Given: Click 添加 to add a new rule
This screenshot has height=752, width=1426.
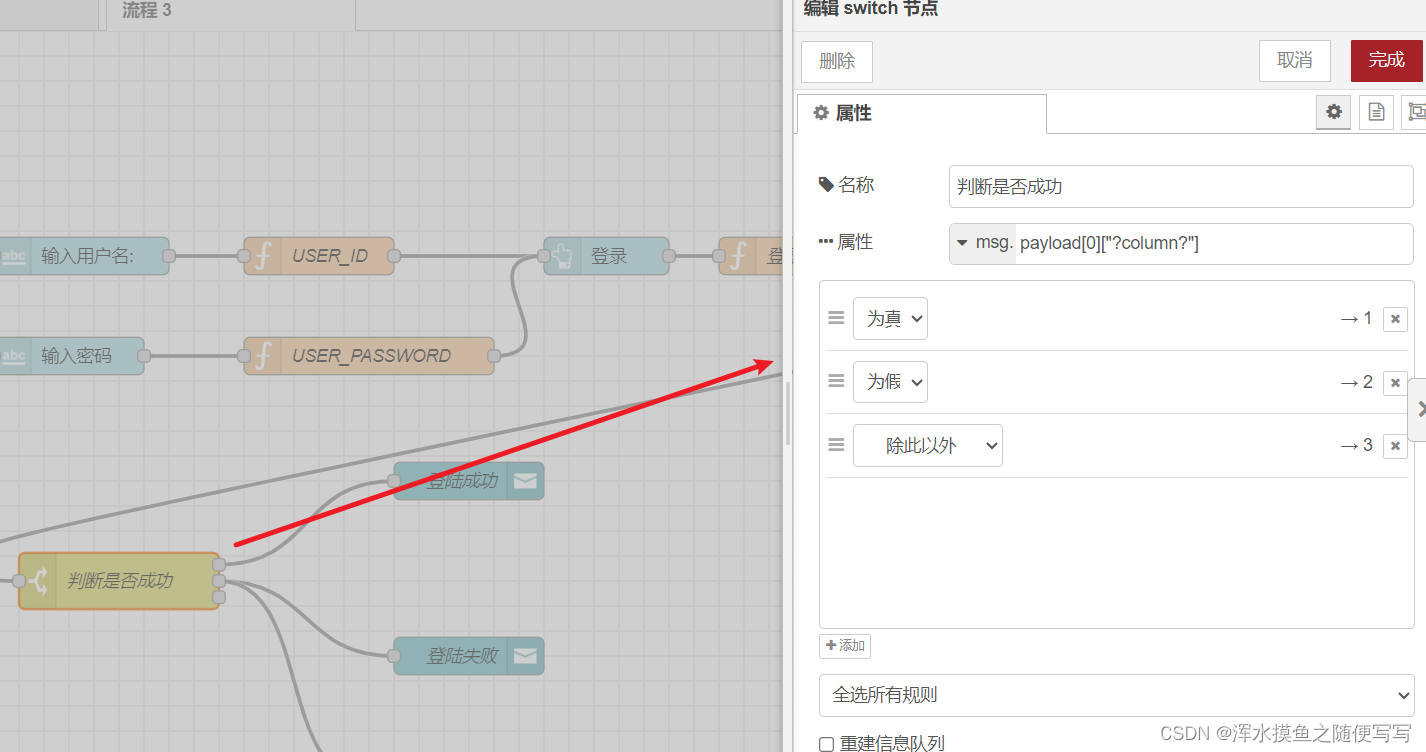Looking at the screenshot, I should [x=844, y=645].
